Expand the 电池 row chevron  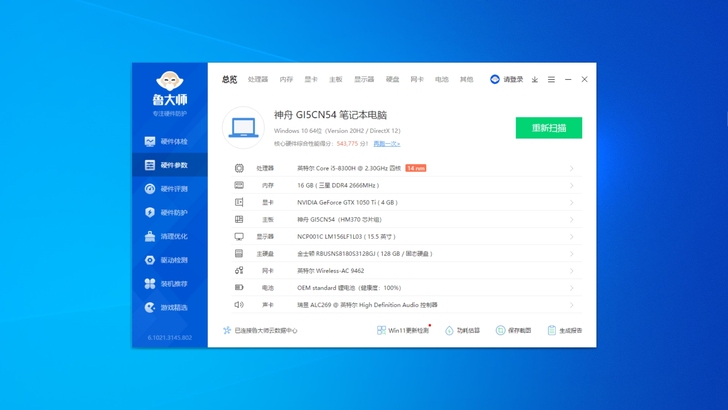(x=572, y=288)
